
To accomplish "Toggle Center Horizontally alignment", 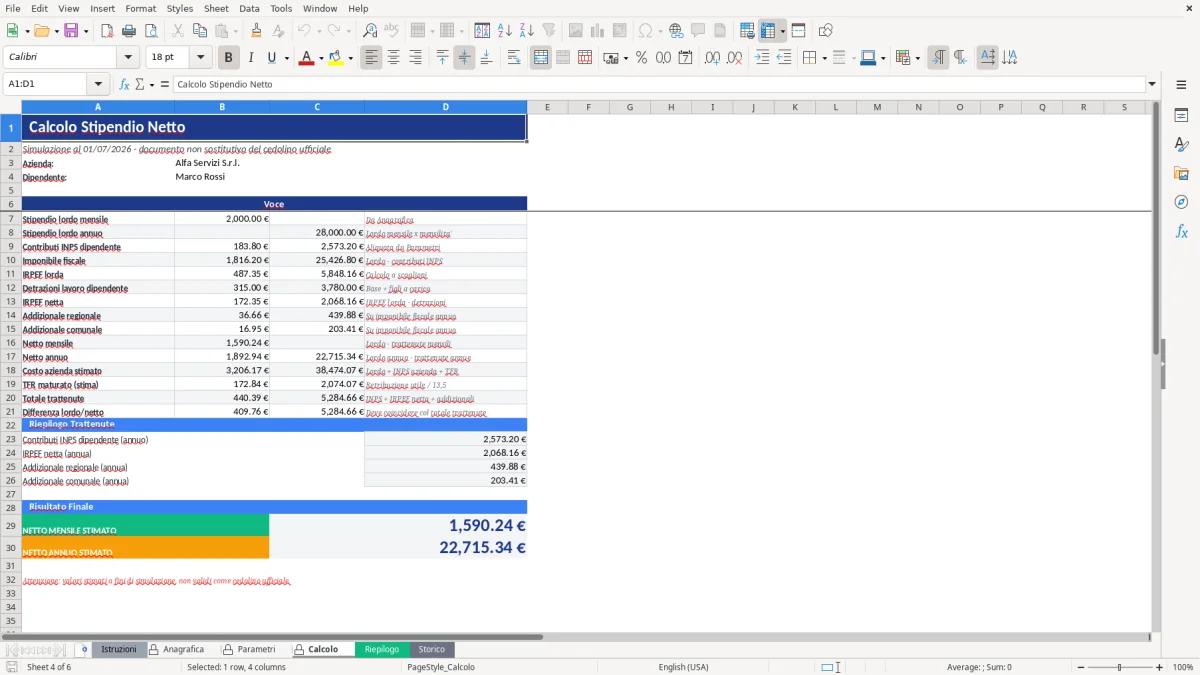I will (393, 58).
